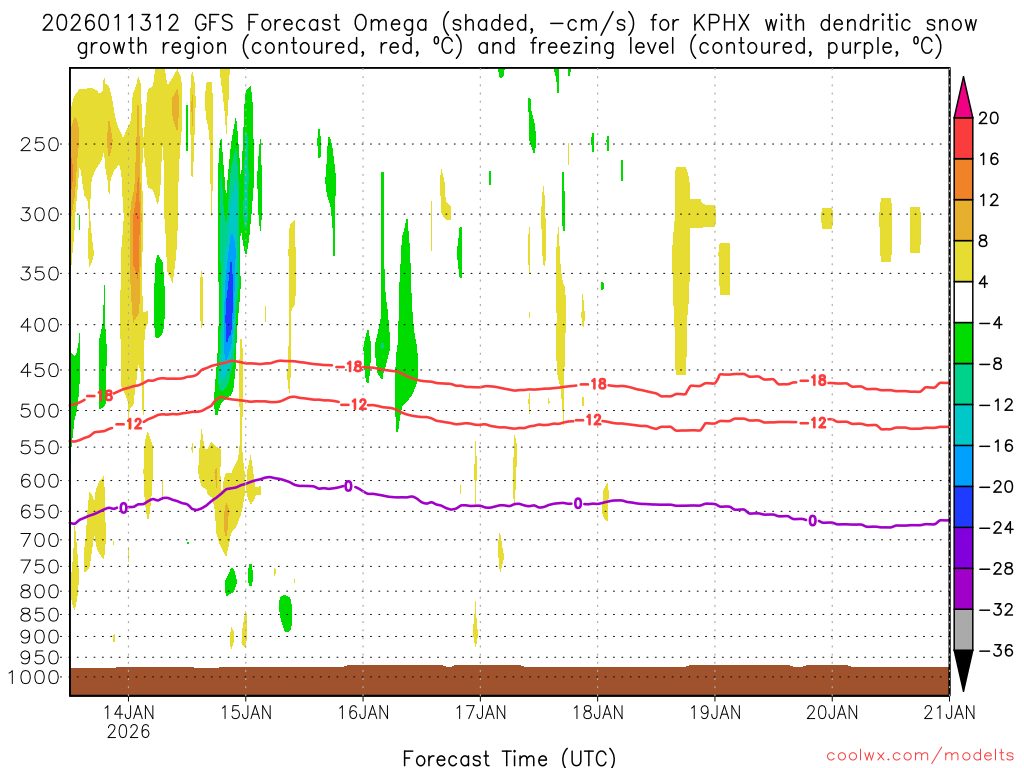Click the 15JAN date label on the axis
The height and width of the screenshot is (768, 1024).
pyautogui.click(x=246, y=712)
